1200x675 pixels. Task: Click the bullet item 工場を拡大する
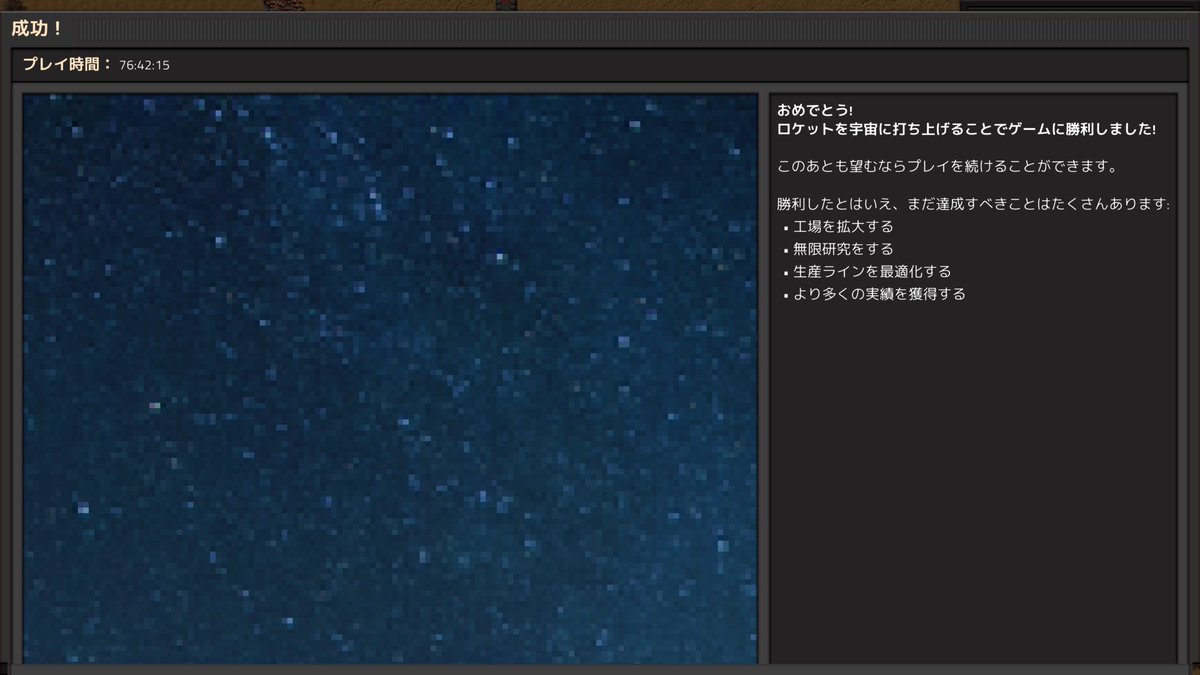(x=843, y=227)
